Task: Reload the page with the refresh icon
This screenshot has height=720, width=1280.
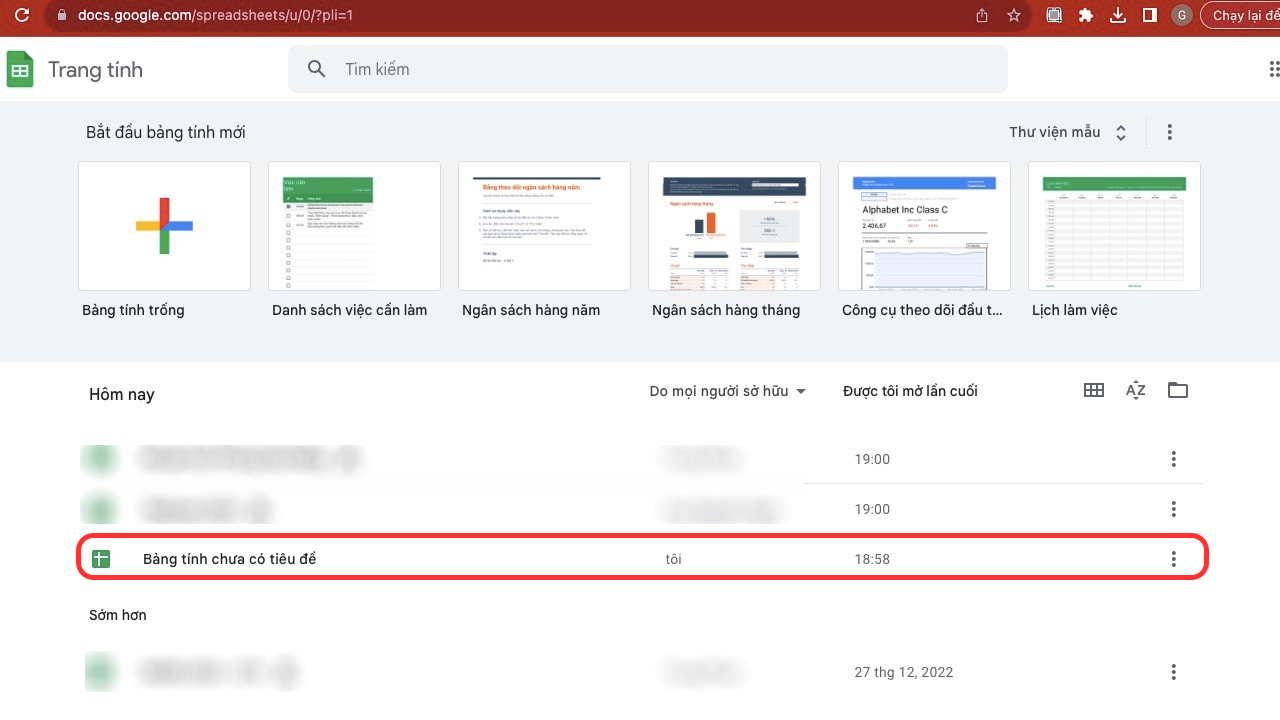Action: 22,15
